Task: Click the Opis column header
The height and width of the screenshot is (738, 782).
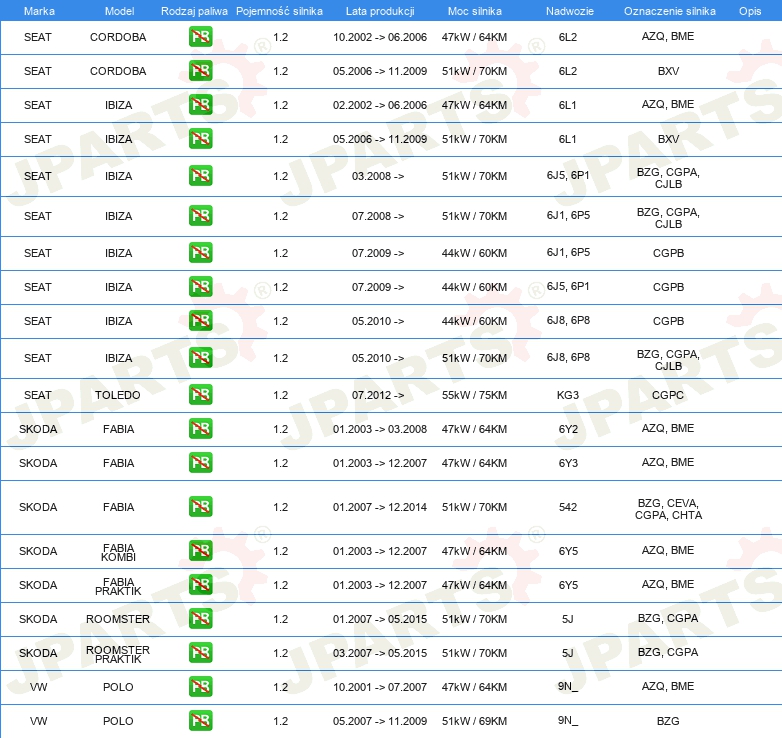Action: pyautogui.click(x=750, y=11)
